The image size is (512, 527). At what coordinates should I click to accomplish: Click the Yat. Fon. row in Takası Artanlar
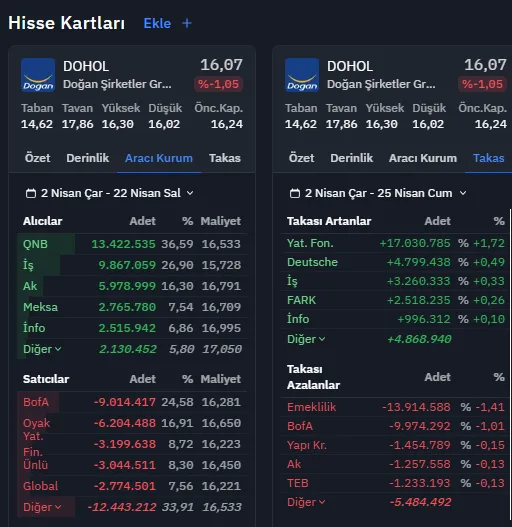click(x=395, y=243)
